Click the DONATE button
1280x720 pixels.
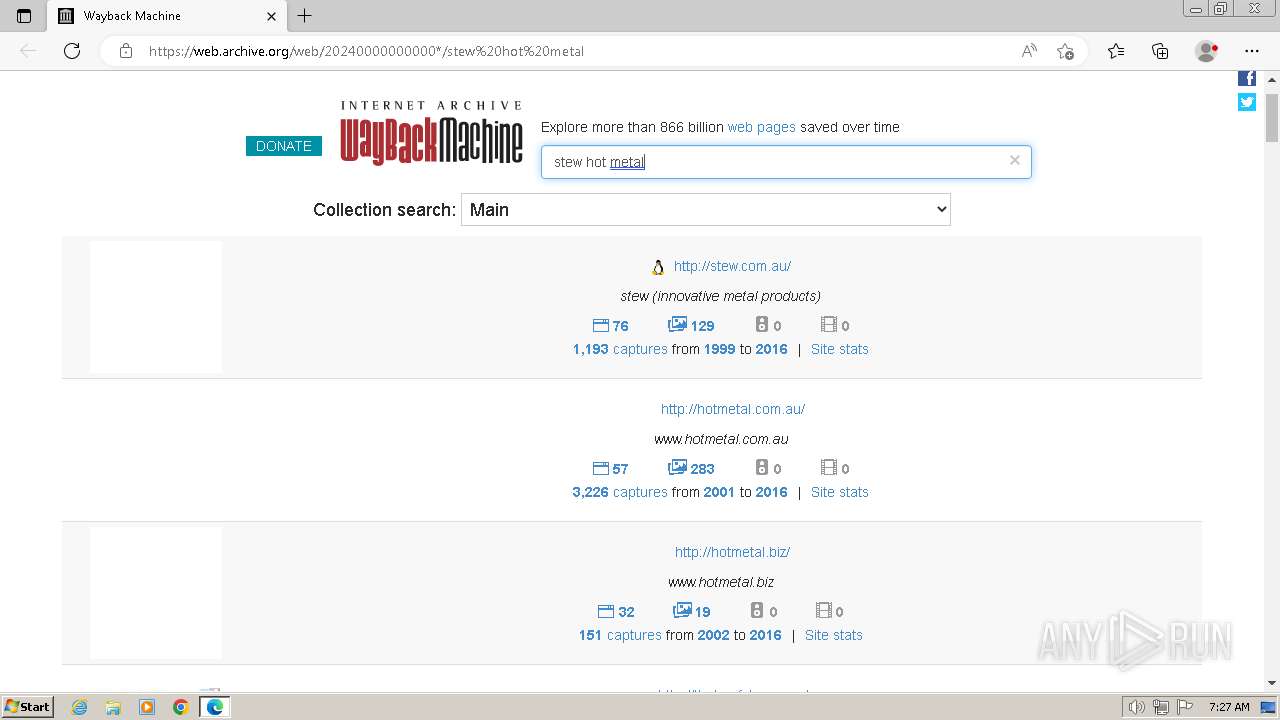tap(284, 146)
